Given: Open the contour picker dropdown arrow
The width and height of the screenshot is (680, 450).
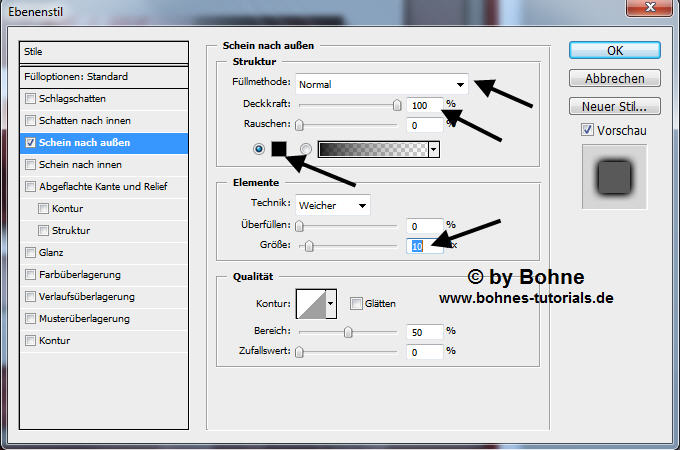Looking at the screenshot, I should [330, 303].
